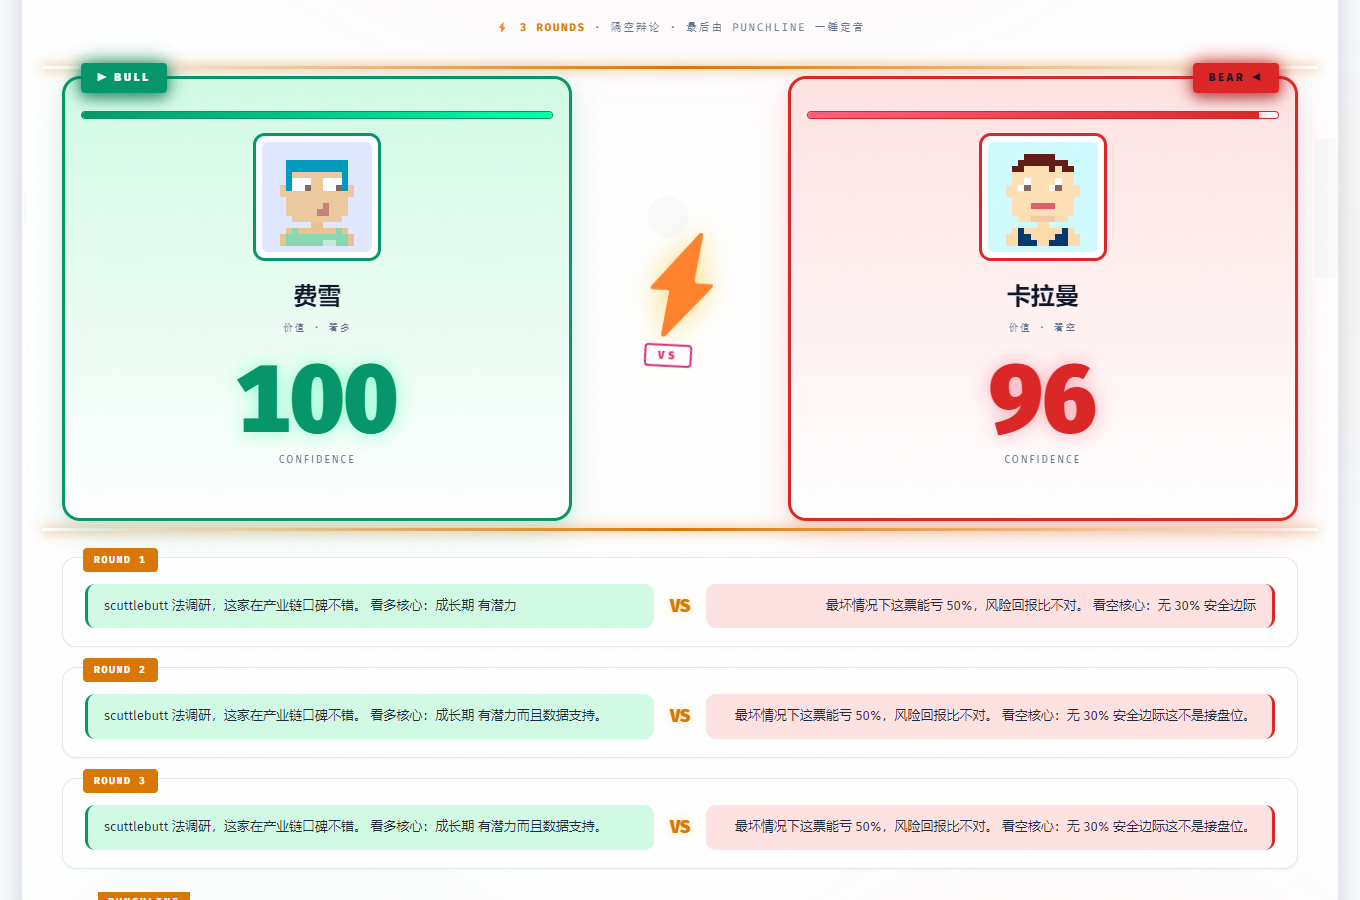The image size is (1360, 900).
Task: Click the ROUND 2 label
Action: (x=120, y=670)
